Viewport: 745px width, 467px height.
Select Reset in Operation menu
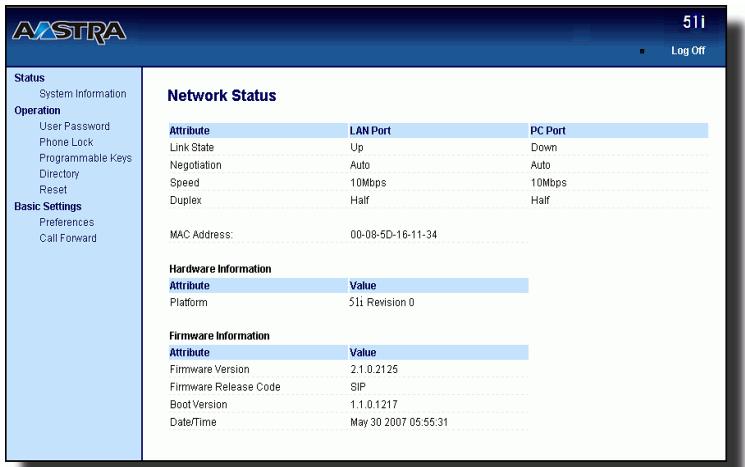(53, 190)
